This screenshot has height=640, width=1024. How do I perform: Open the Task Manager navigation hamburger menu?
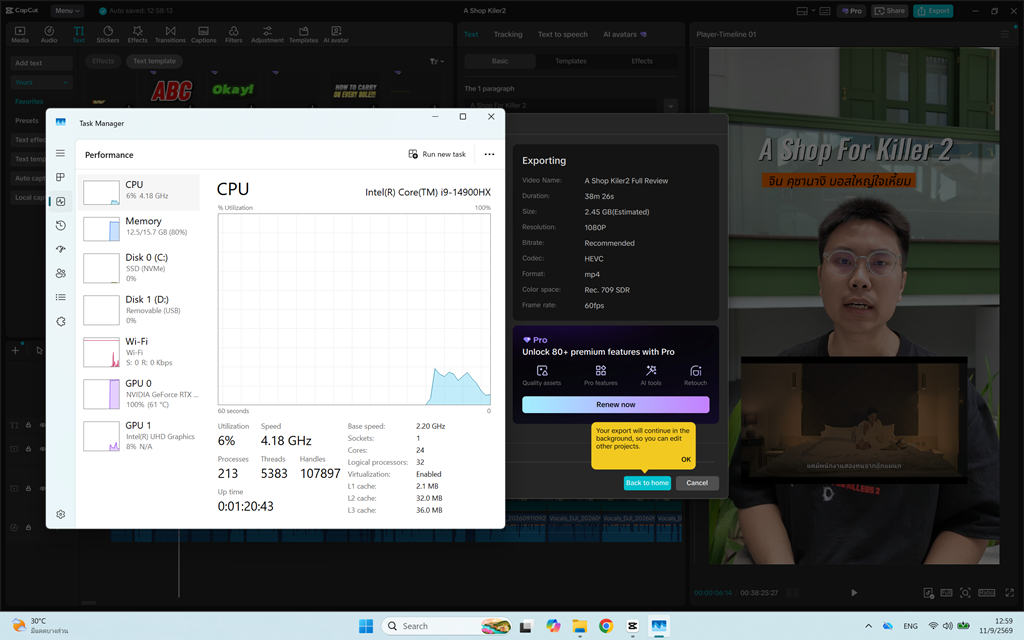60,153
